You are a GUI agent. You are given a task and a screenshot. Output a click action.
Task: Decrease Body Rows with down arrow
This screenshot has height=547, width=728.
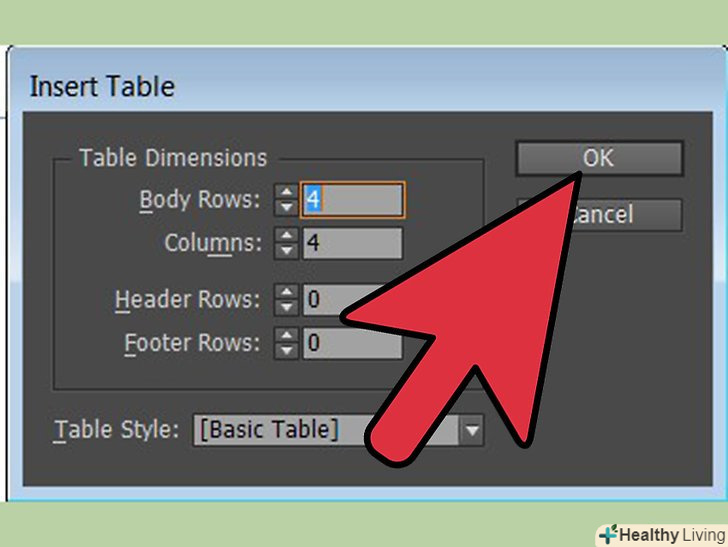pyautogui.click(x=286, y=207)
